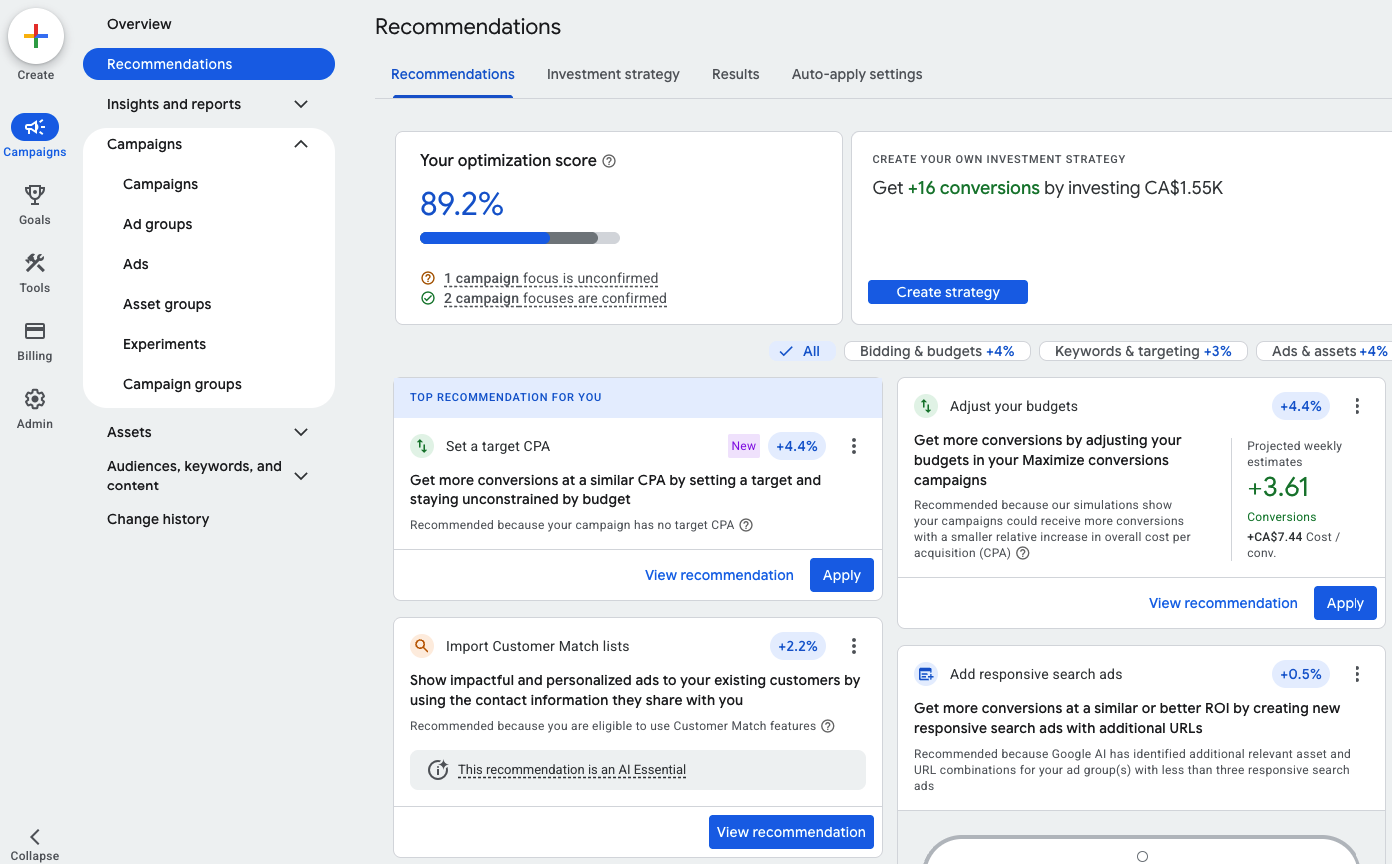Expand the Assets section
Image resolution: width=1392 pixels, height=864 pixels.
pos(301,432)
